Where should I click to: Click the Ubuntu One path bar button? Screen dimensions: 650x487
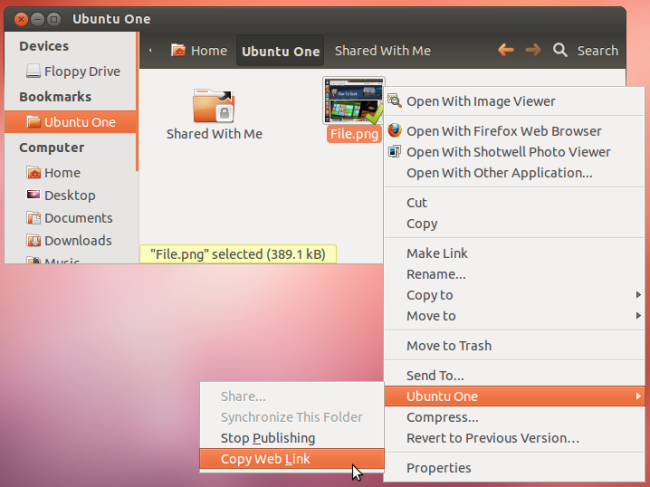(x=280, y=51)
